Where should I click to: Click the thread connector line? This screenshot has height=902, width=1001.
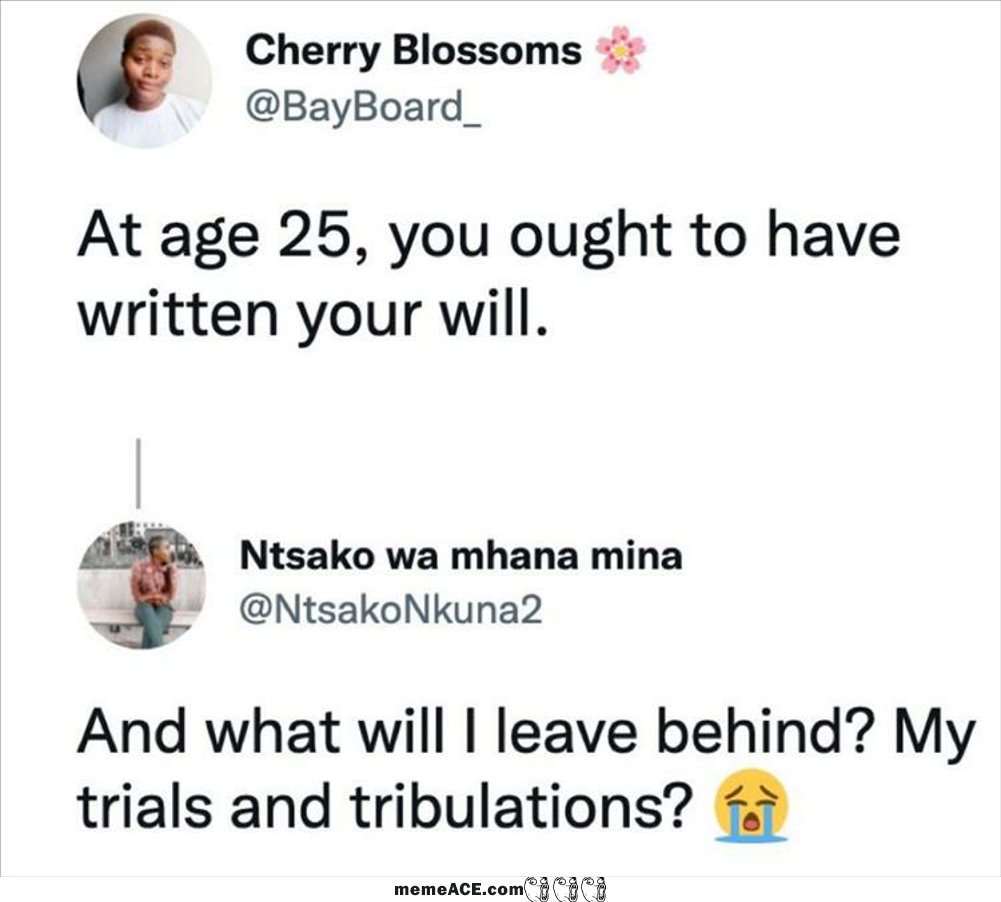tap(139, 472)
